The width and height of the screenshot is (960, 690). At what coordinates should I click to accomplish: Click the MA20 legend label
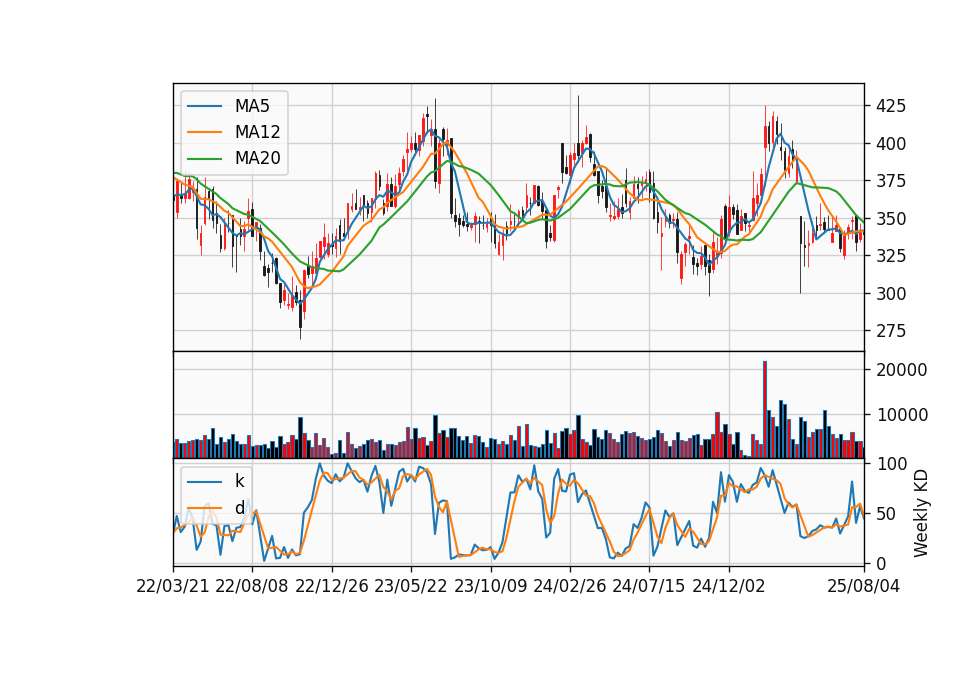(257, 158)
